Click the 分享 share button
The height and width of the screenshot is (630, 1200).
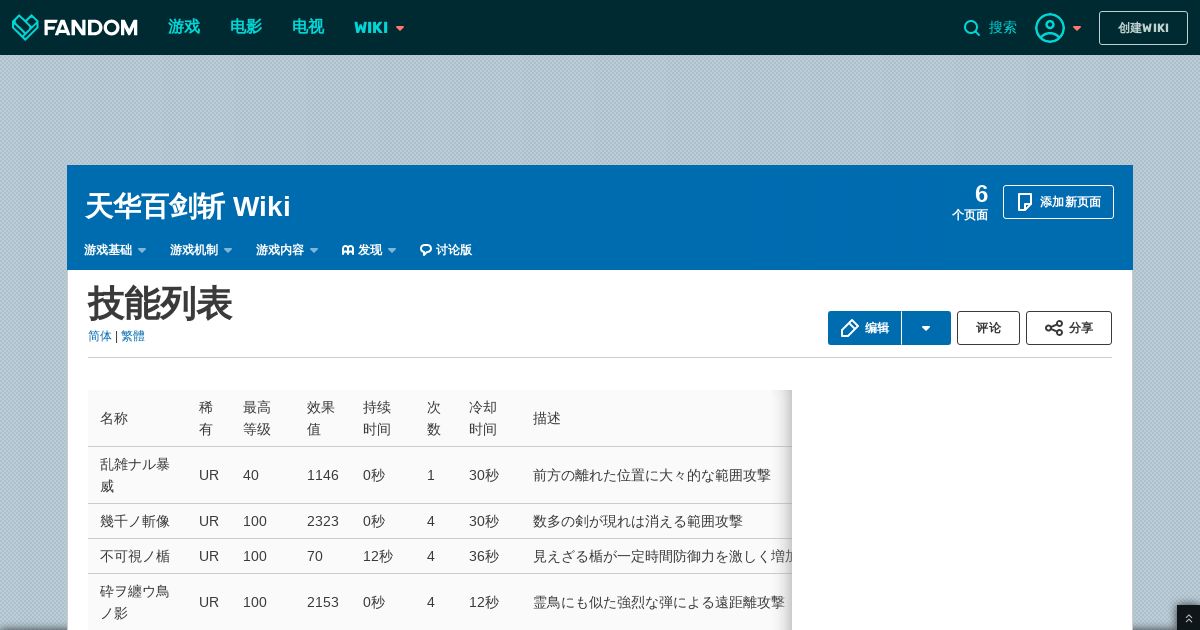pos(1069,328)
